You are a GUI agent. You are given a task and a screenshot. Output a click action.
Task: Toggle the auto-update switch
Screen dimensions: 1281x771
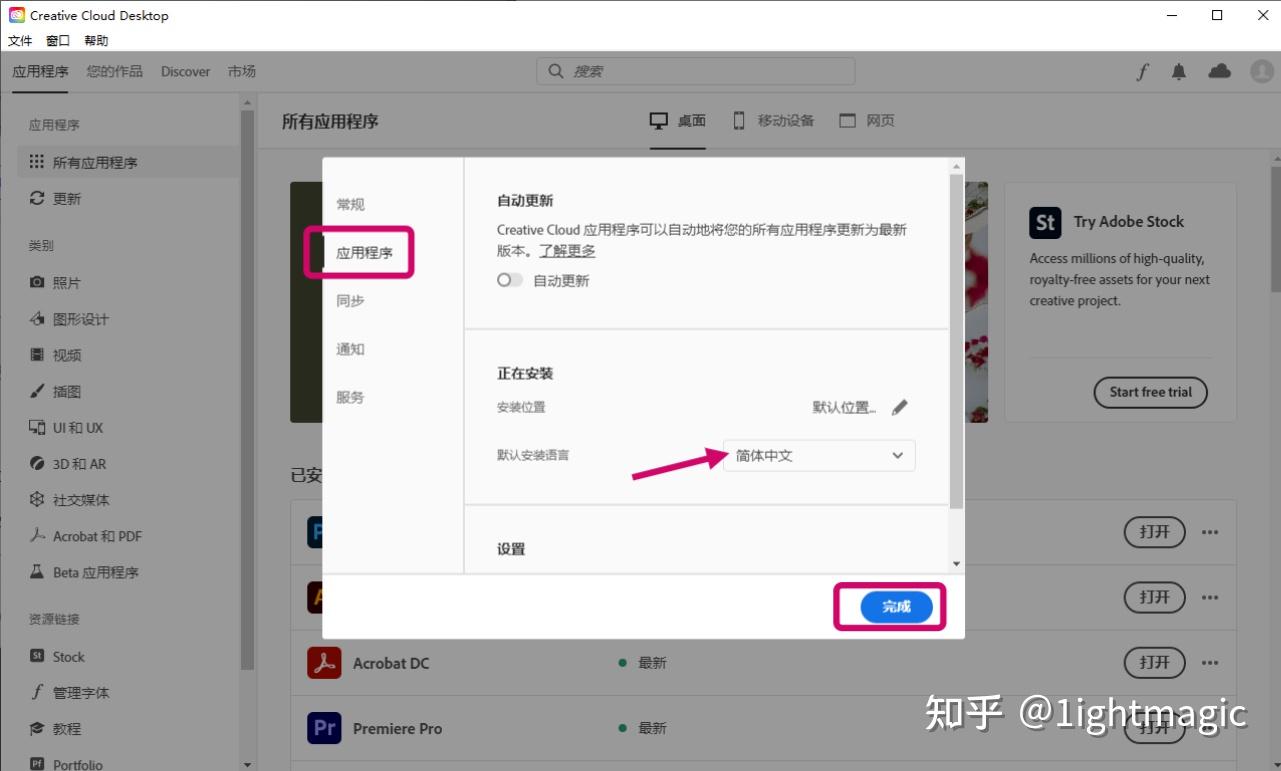(510, 281)
